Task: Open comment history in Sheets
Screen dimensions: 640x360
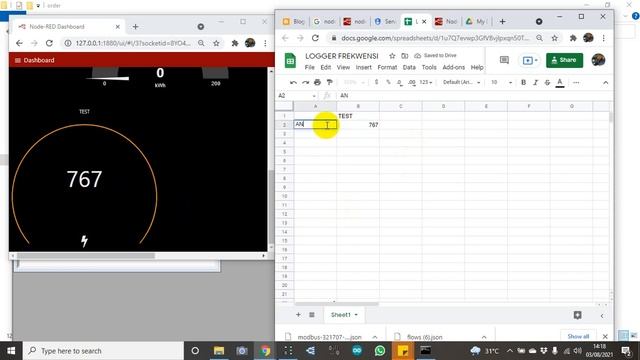Action: click(x=504, y=60)
